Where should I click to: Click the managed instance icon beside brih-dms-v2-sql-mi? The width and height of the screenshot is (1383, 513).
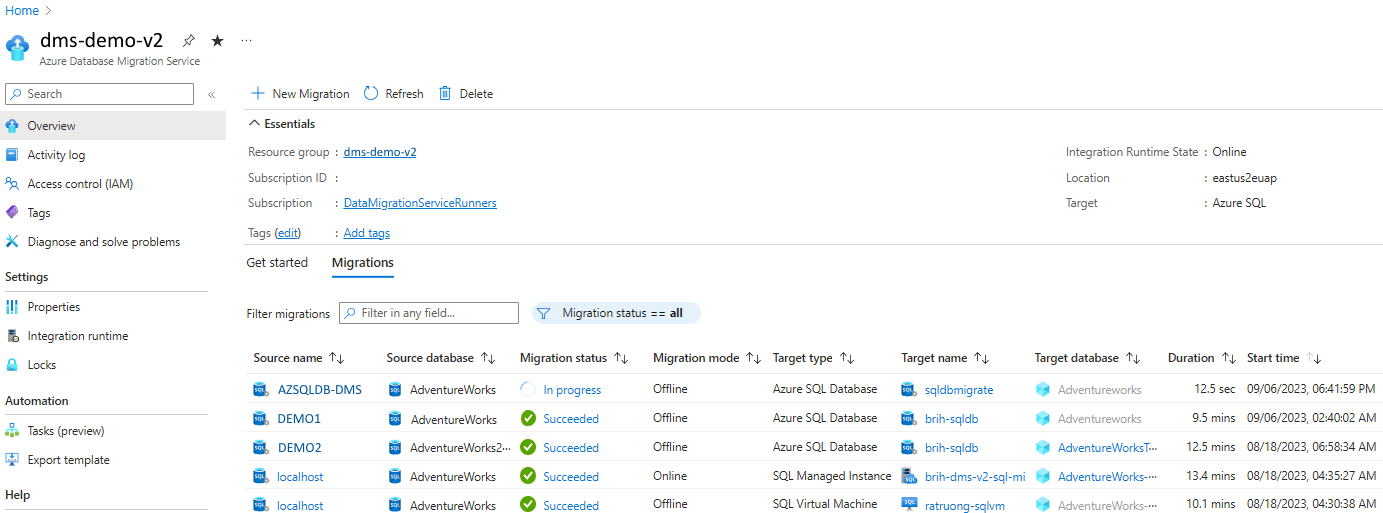coord(908,476)
